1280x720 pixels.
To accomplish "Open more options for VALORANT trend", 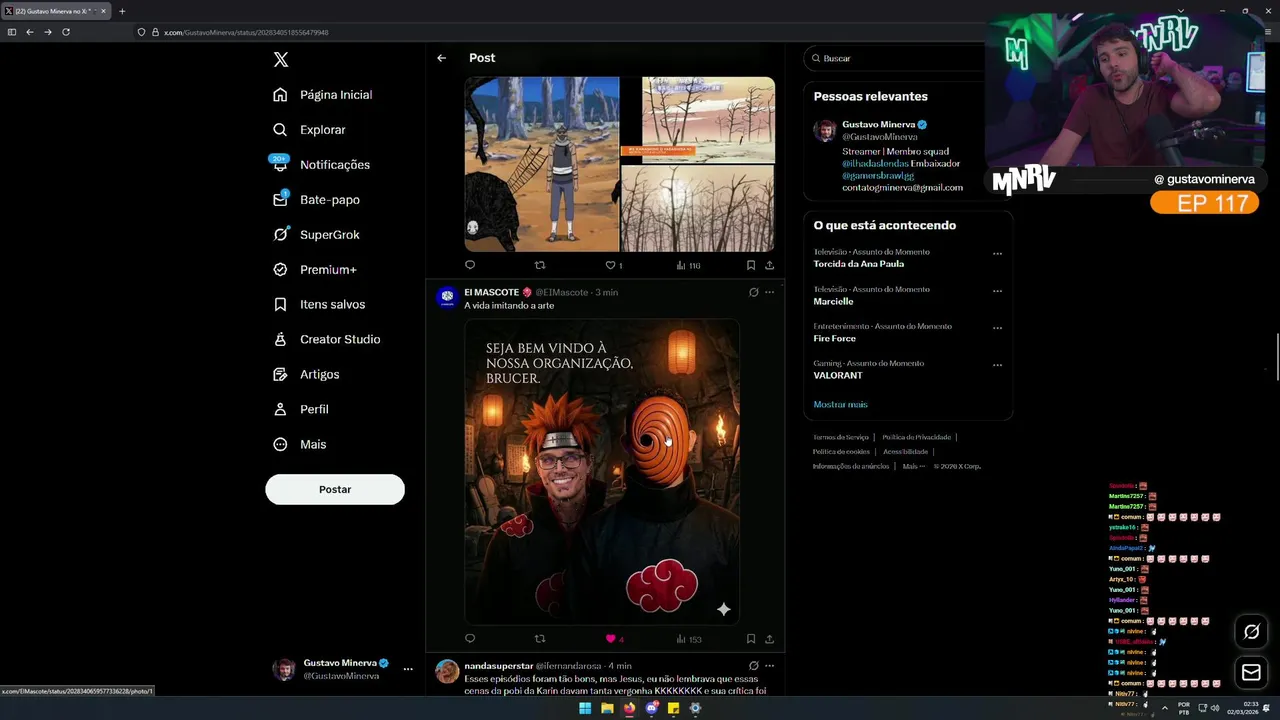I will click(x=997, y=365).
